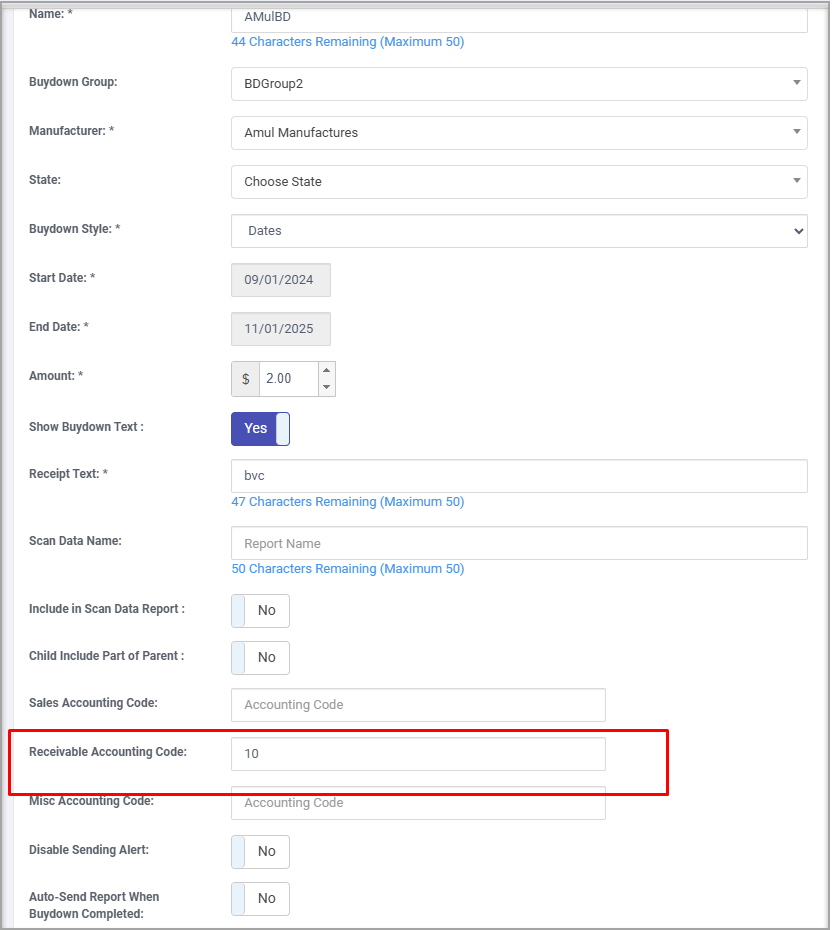Open the End Date field
This screenshot has width=838, height=930.
pos(280,329)
